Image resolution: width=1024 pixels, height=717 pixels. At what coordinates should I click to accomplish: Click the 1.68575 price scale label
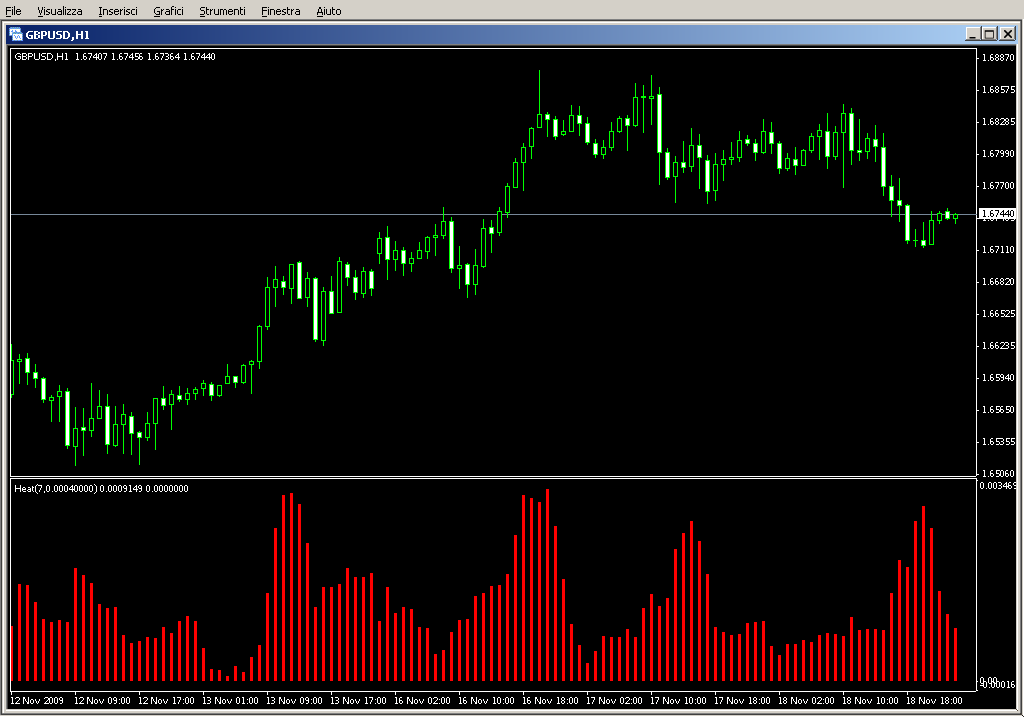pos(998,89)
